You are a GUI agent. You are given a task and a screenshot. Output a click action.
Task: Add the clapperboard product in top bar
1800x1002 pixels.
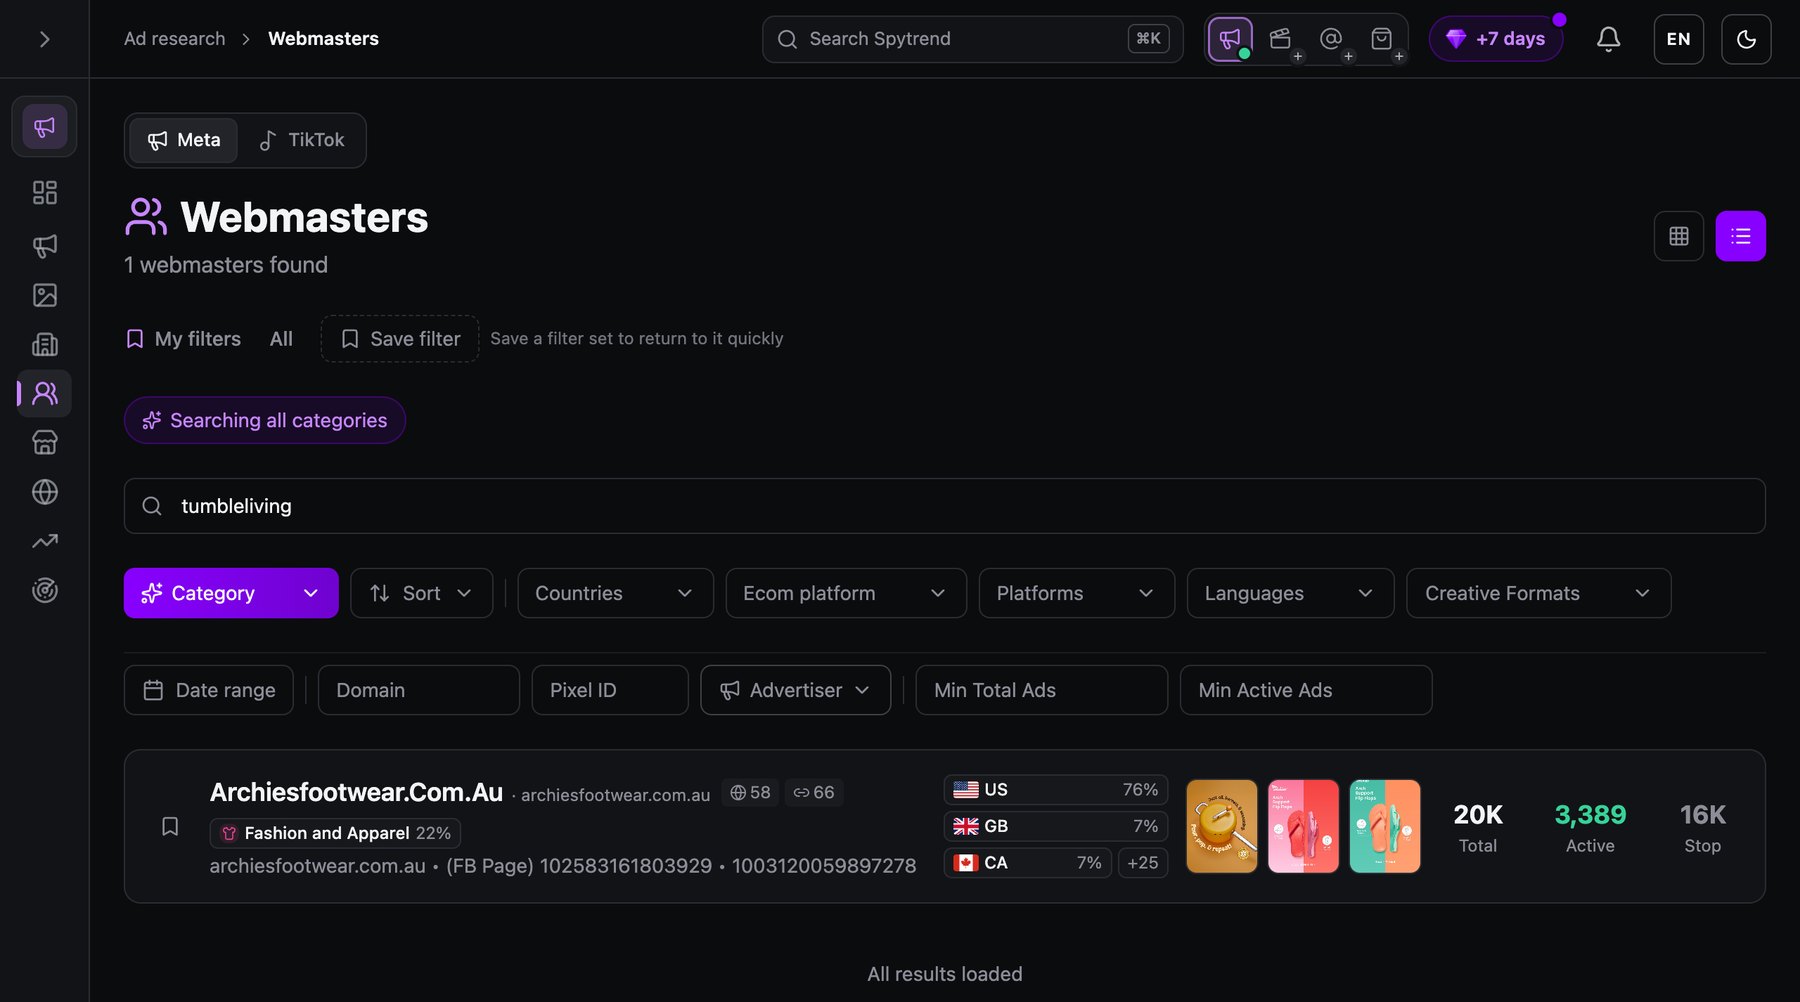click(x=1281, y=39)
